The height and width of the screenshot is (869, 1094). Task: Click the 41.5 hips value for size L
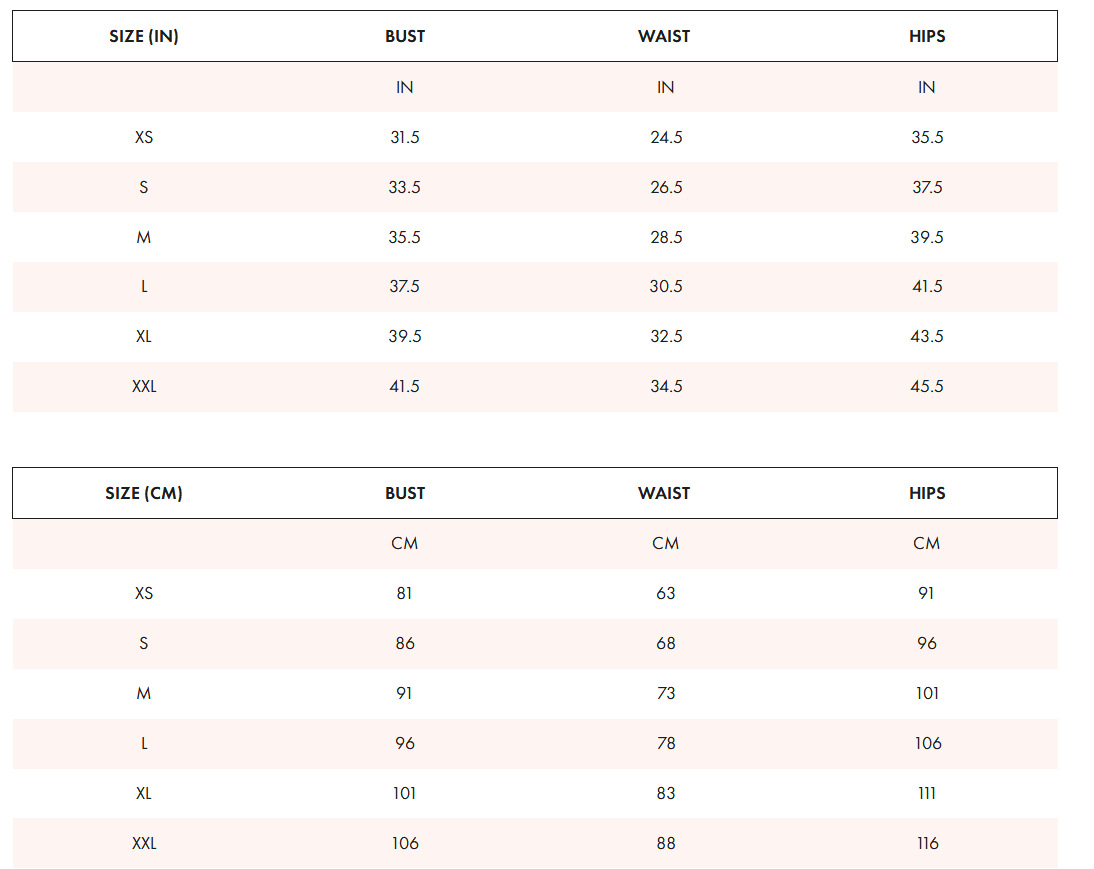(x=927, y=287)
